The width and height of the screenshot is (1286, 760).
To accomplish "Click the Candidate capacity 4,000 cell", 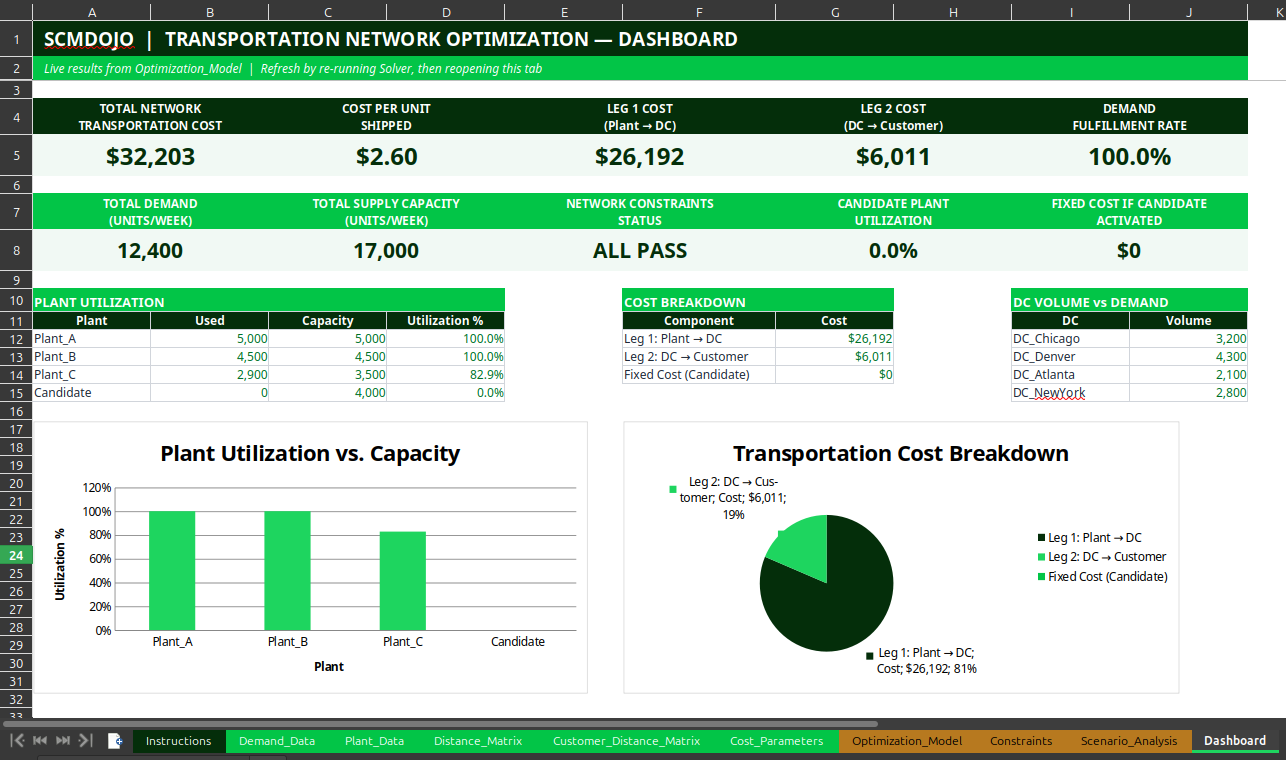I will [328, 392].
